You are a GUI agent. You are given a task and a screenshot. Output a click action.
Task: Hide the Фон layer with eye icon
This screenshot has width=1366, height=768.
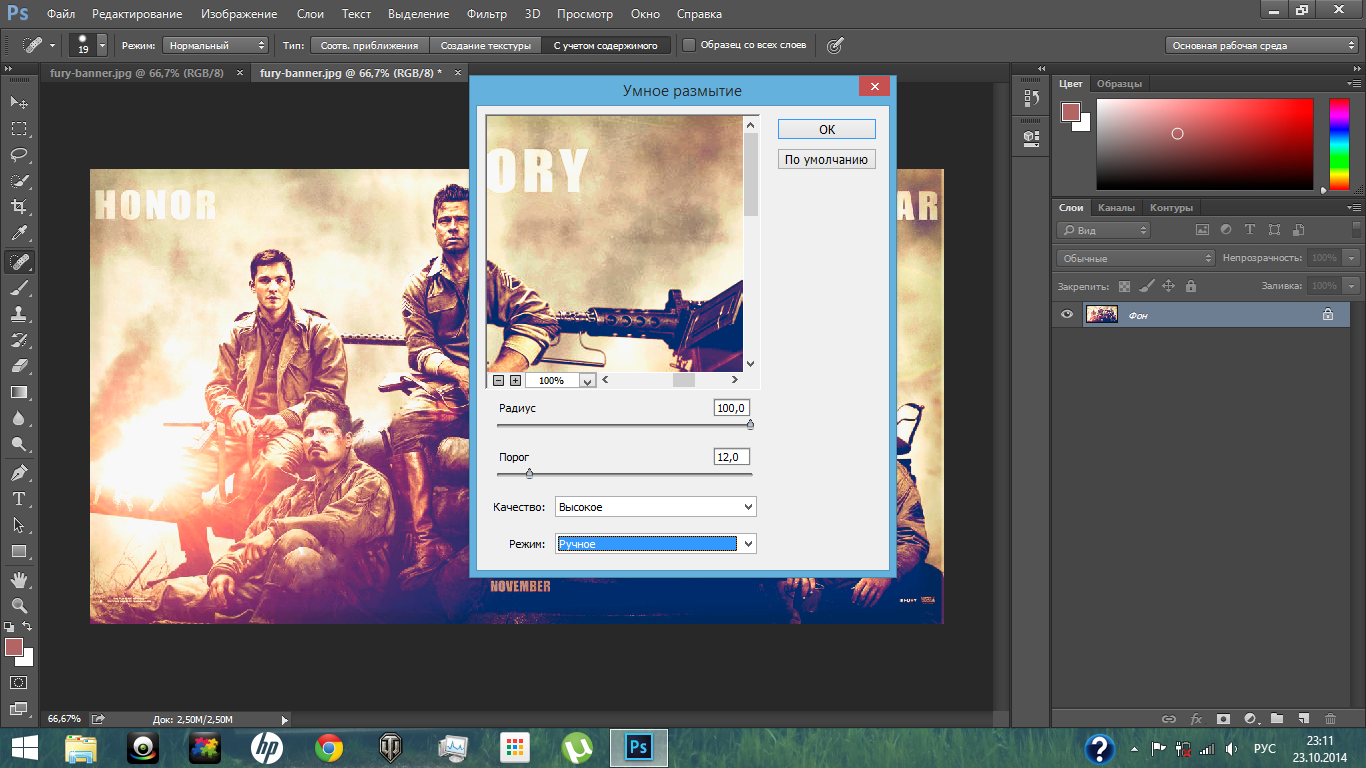pos(1067,314)
